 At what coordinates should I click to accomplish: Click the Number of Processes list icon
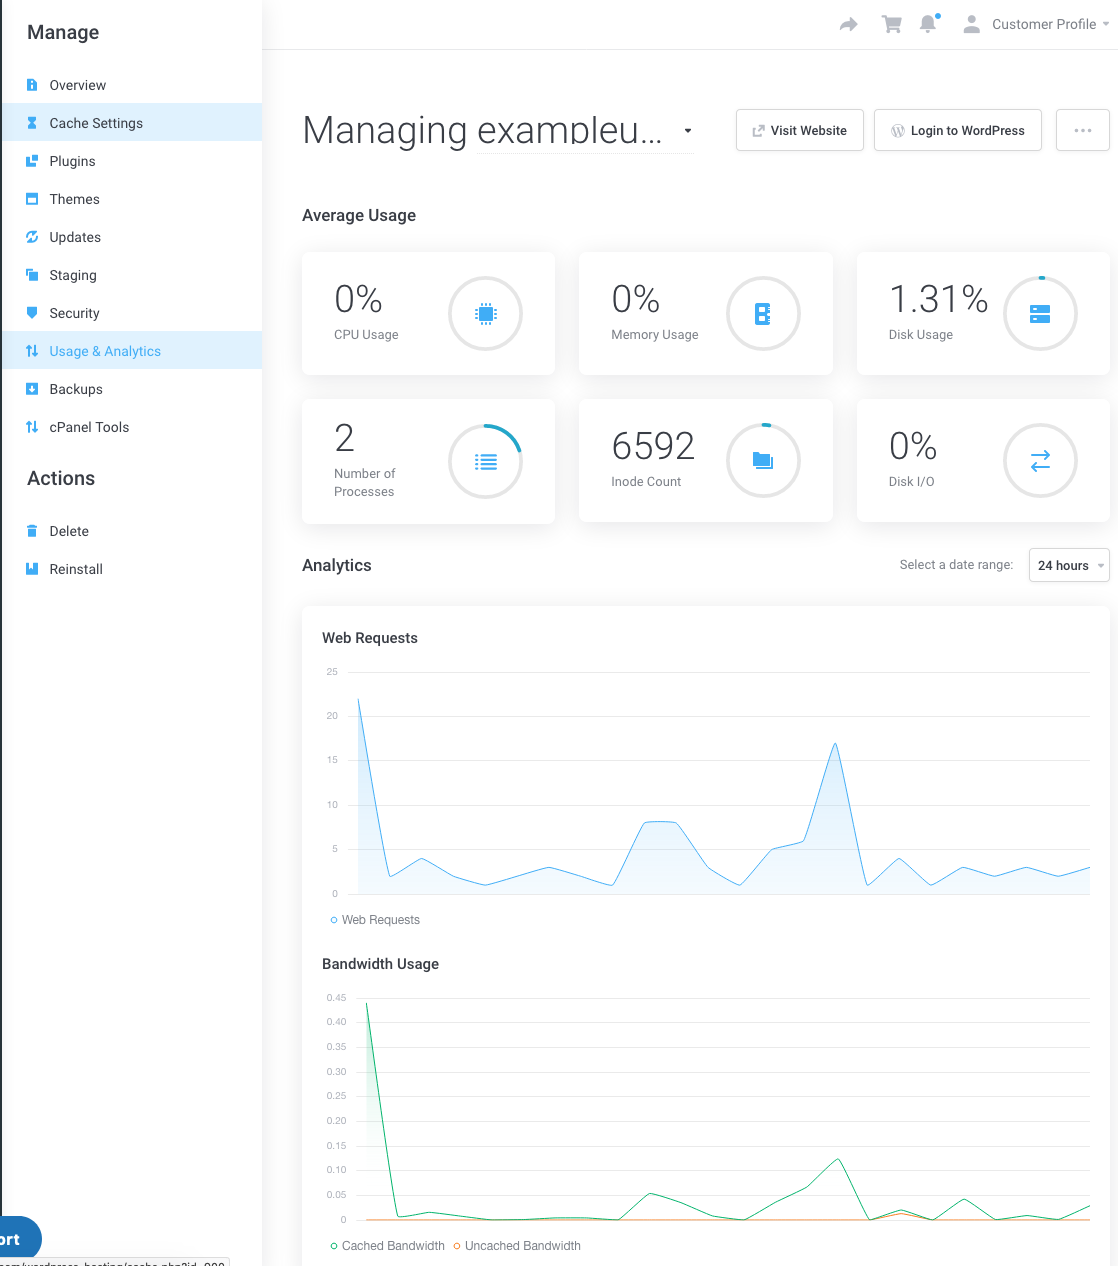pyautogui.click(x=485, y=461)
